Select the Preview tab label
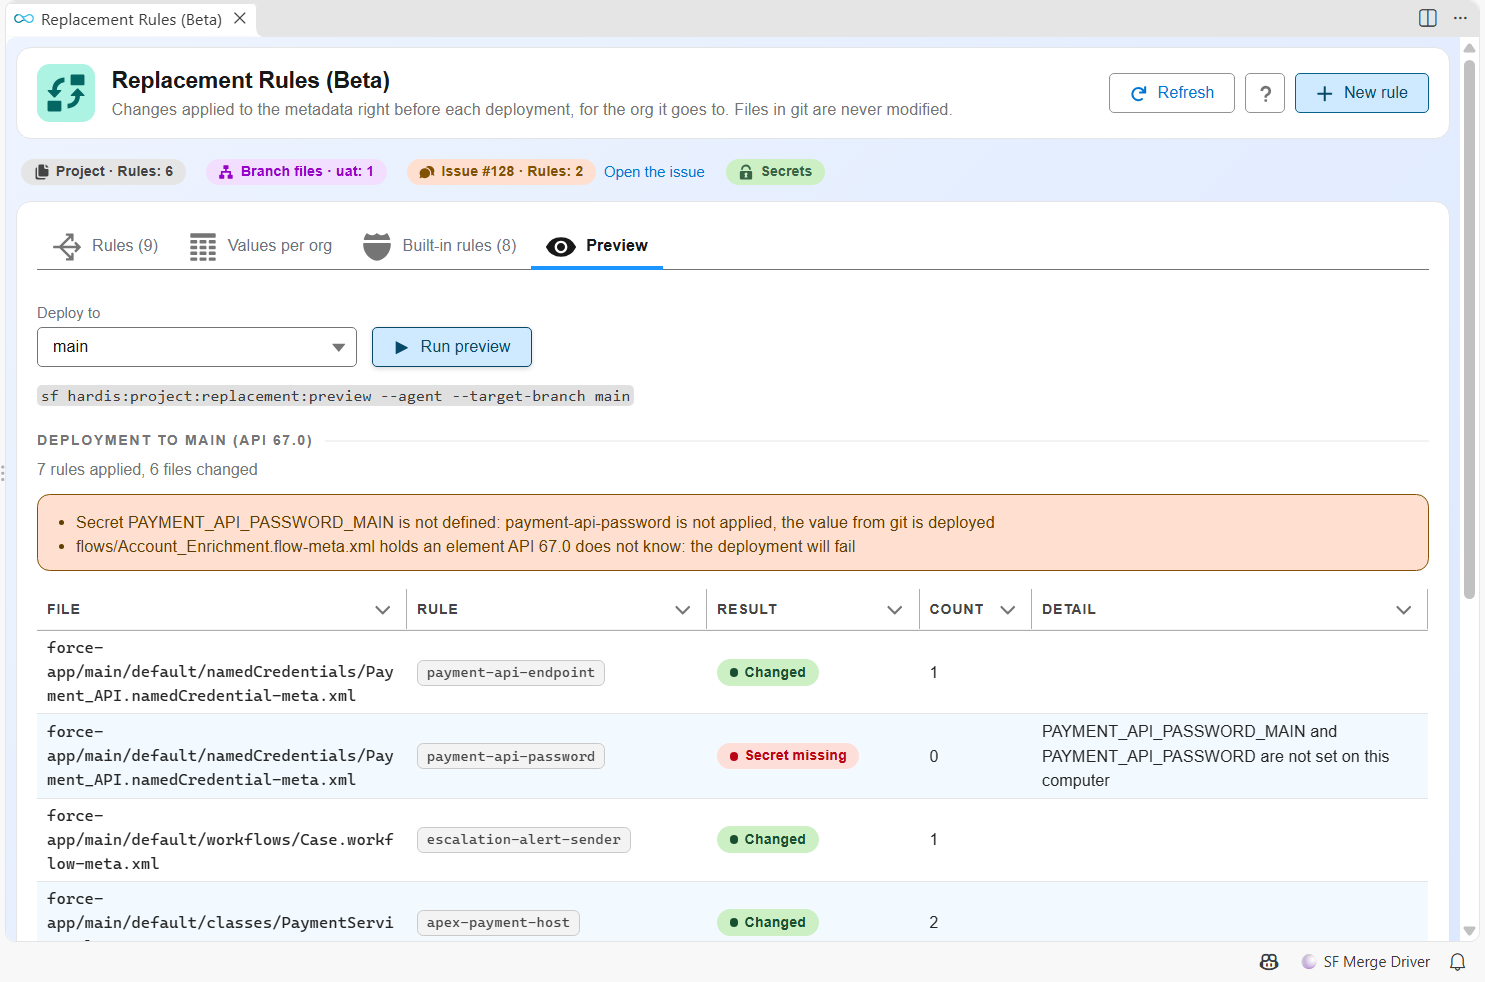The image size is (1485, 982). (617, 246)
